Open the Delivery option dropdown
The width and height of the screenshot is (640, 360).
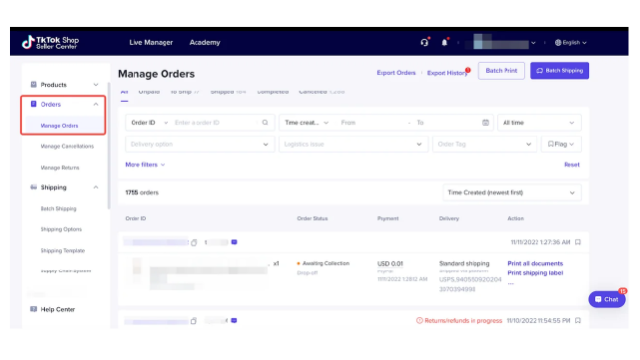point(200,144)
